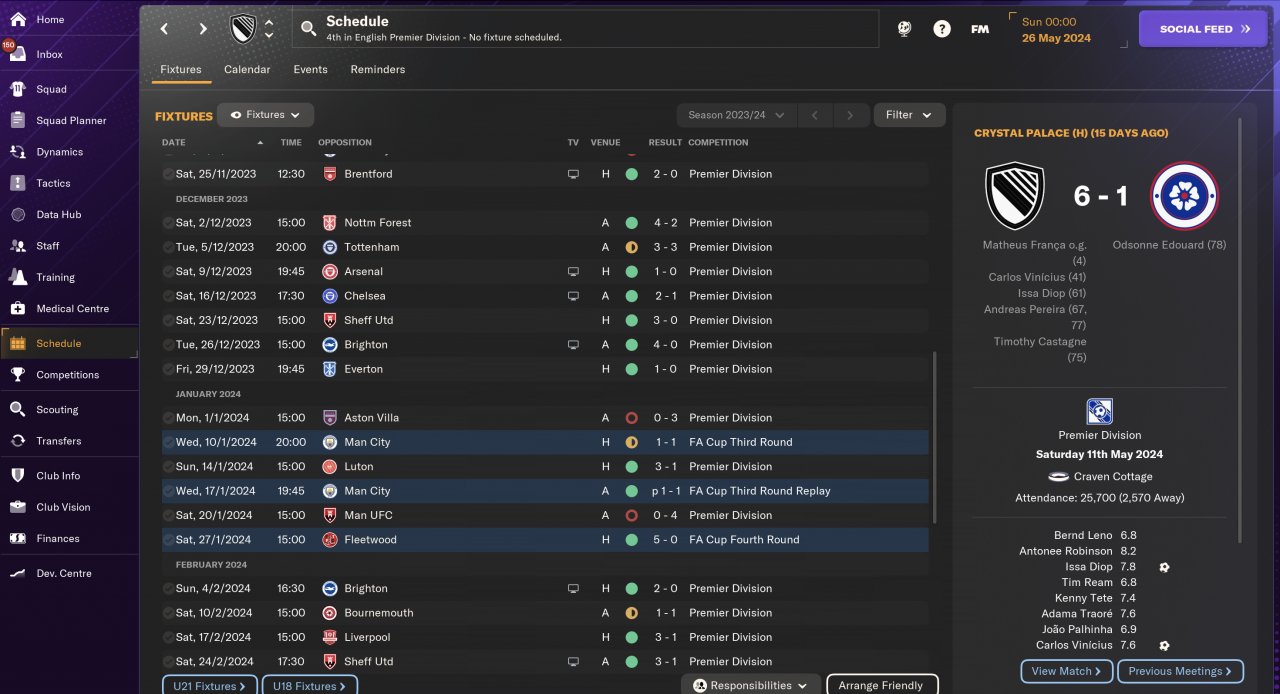
Task: Click the club badge in top bar
Action: pos(243,29)
